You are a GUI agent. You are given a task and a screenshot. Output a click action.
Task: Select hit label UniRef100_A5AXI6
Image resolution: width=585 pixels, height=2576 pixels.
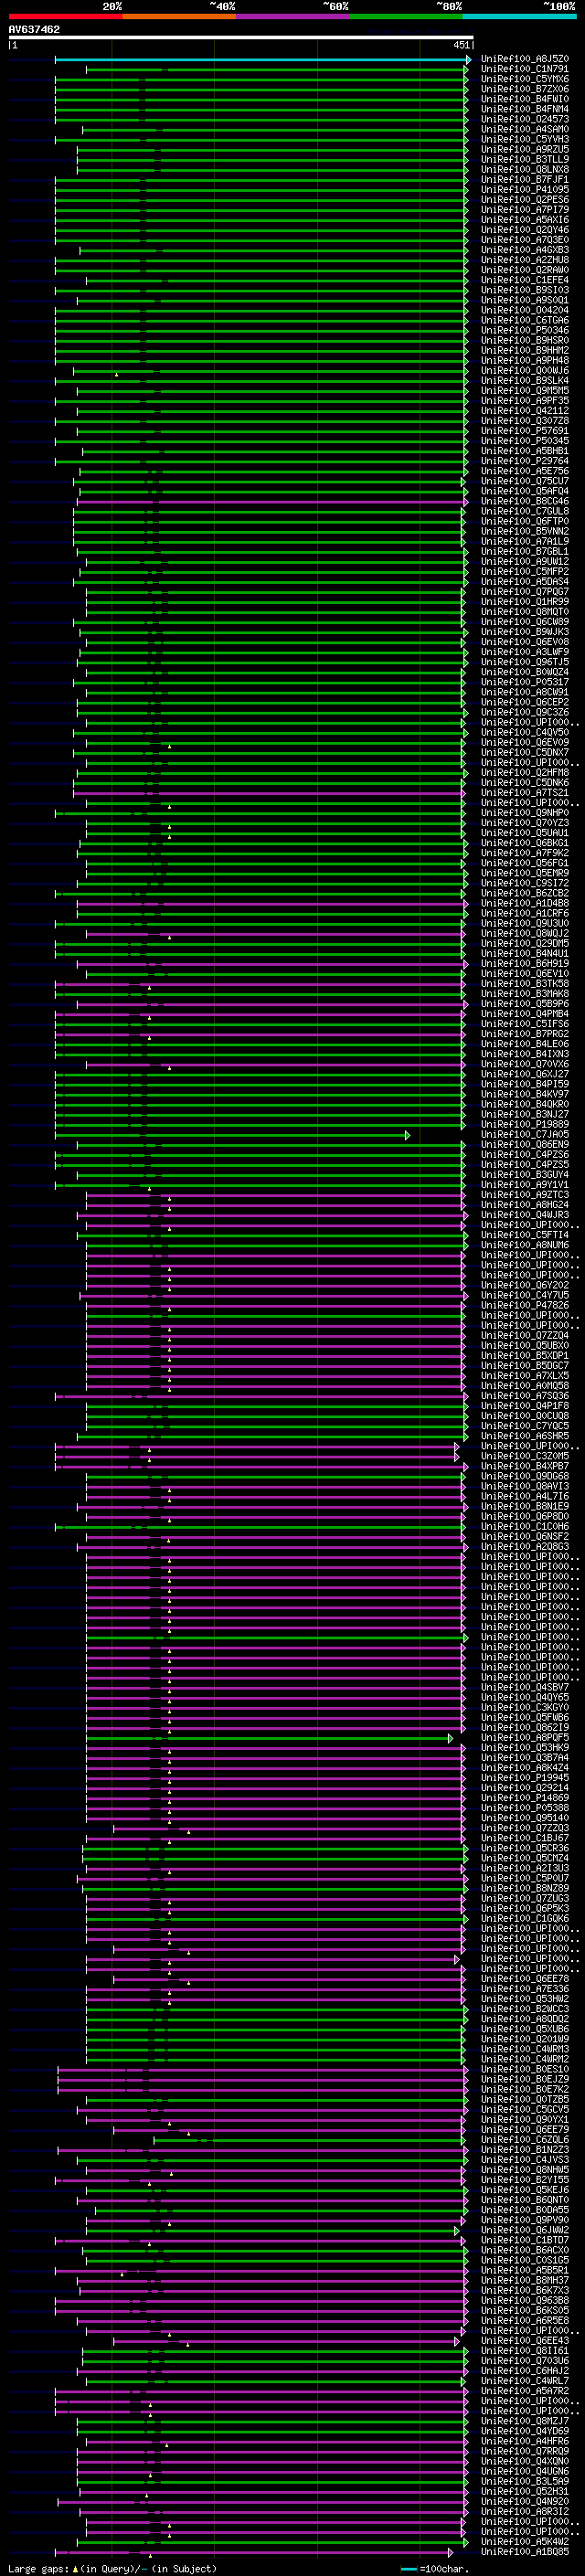(x=525, y=220)
